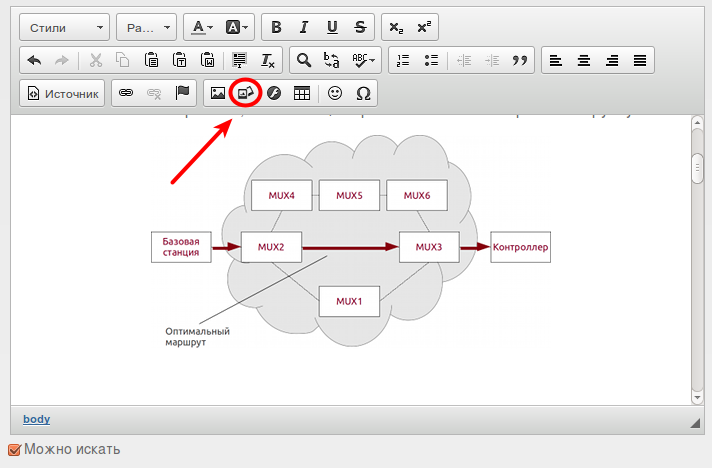Select the body element path link
This screenshot has height=468, width=712.
pyautogui.click(x=36, y=419)
